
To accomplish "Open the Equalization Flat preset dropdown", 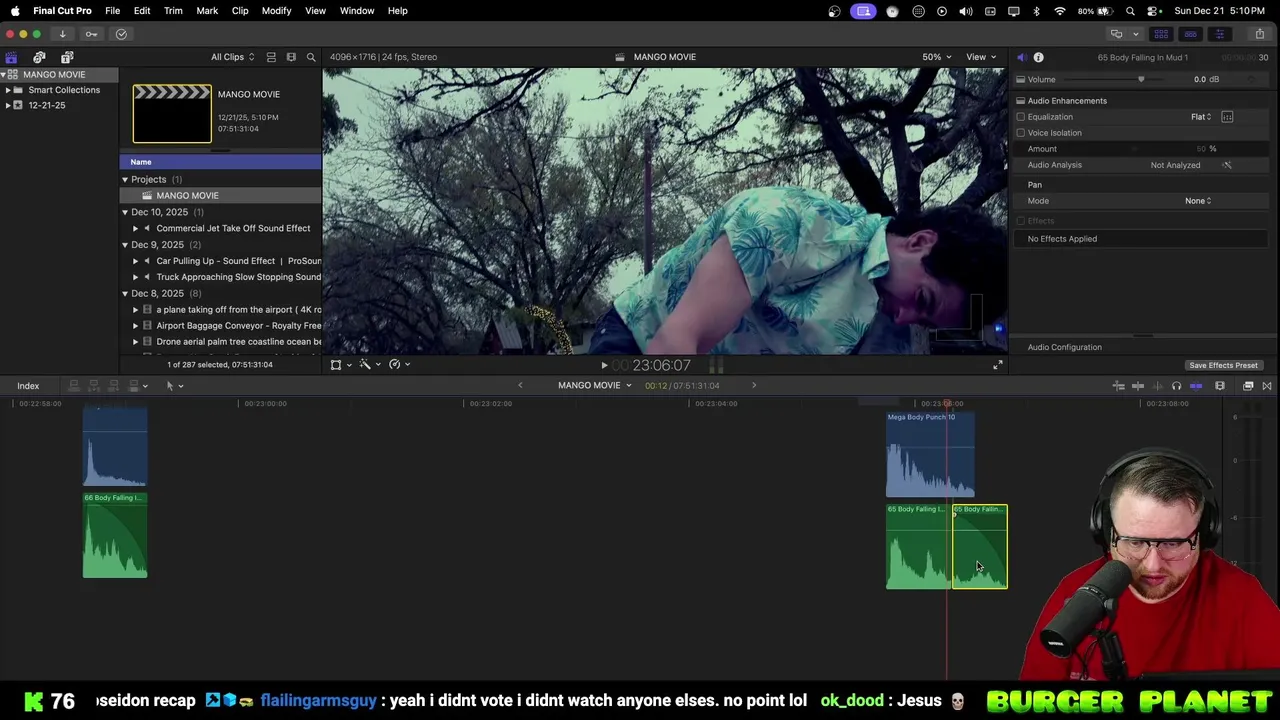I will (1201, 117).
